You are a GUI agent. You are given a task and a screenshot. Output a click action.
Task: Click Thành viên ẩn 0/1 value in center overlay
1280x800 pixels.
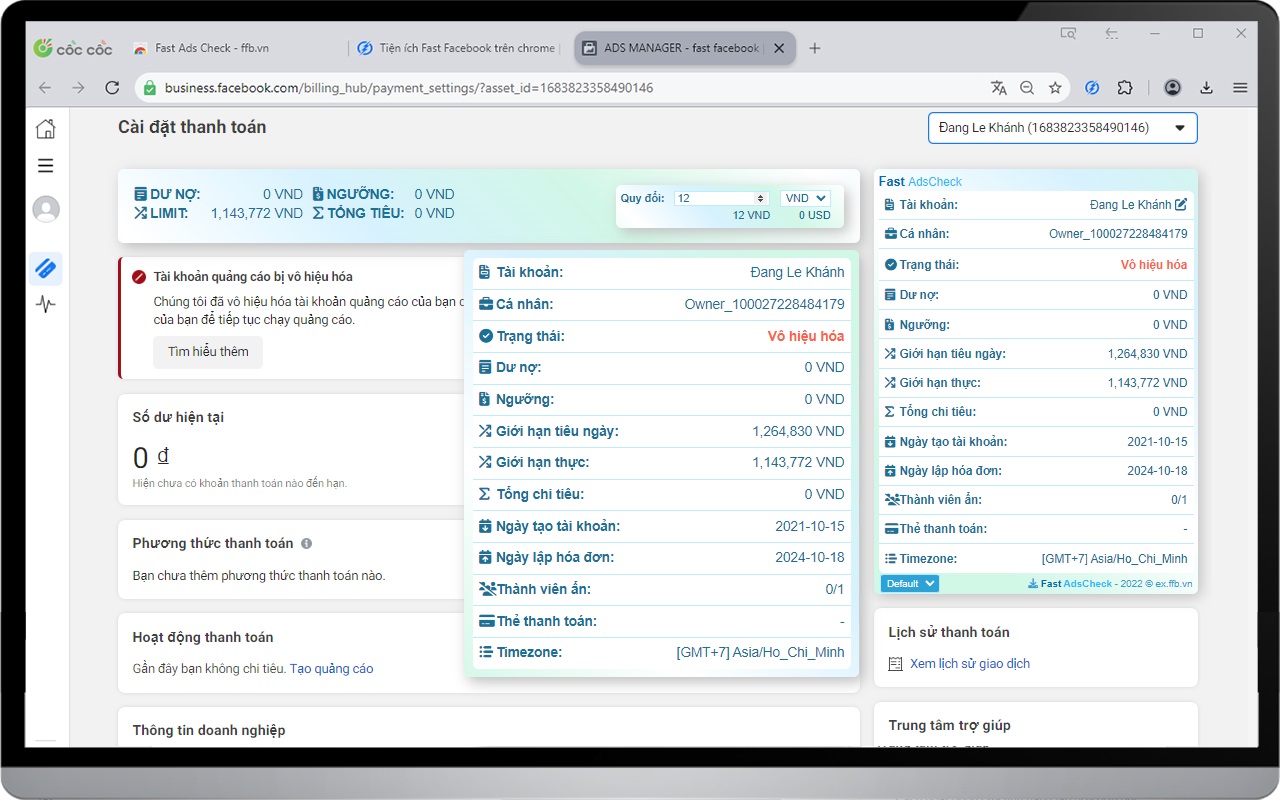pos(835,589)
